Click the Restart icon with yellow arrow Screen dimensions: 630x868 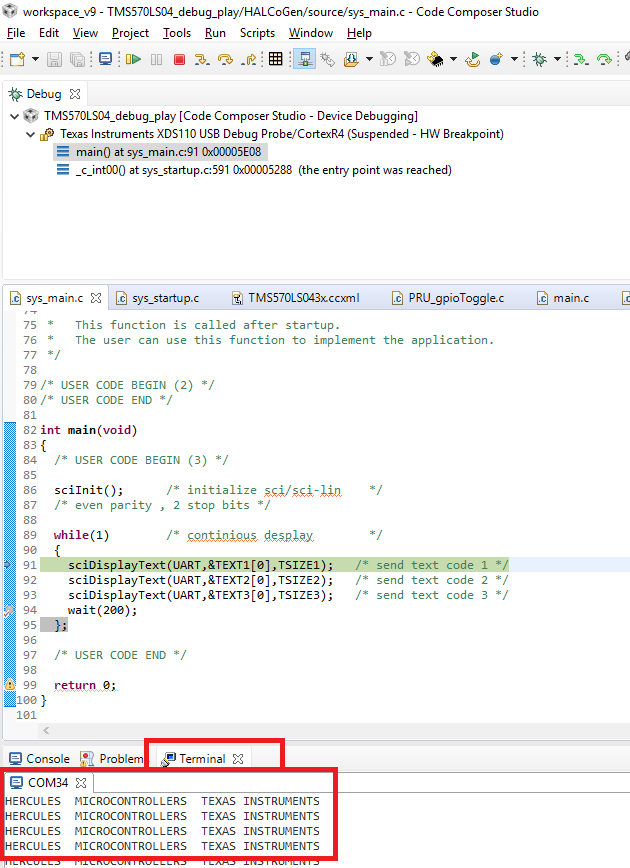coord(472,59)
